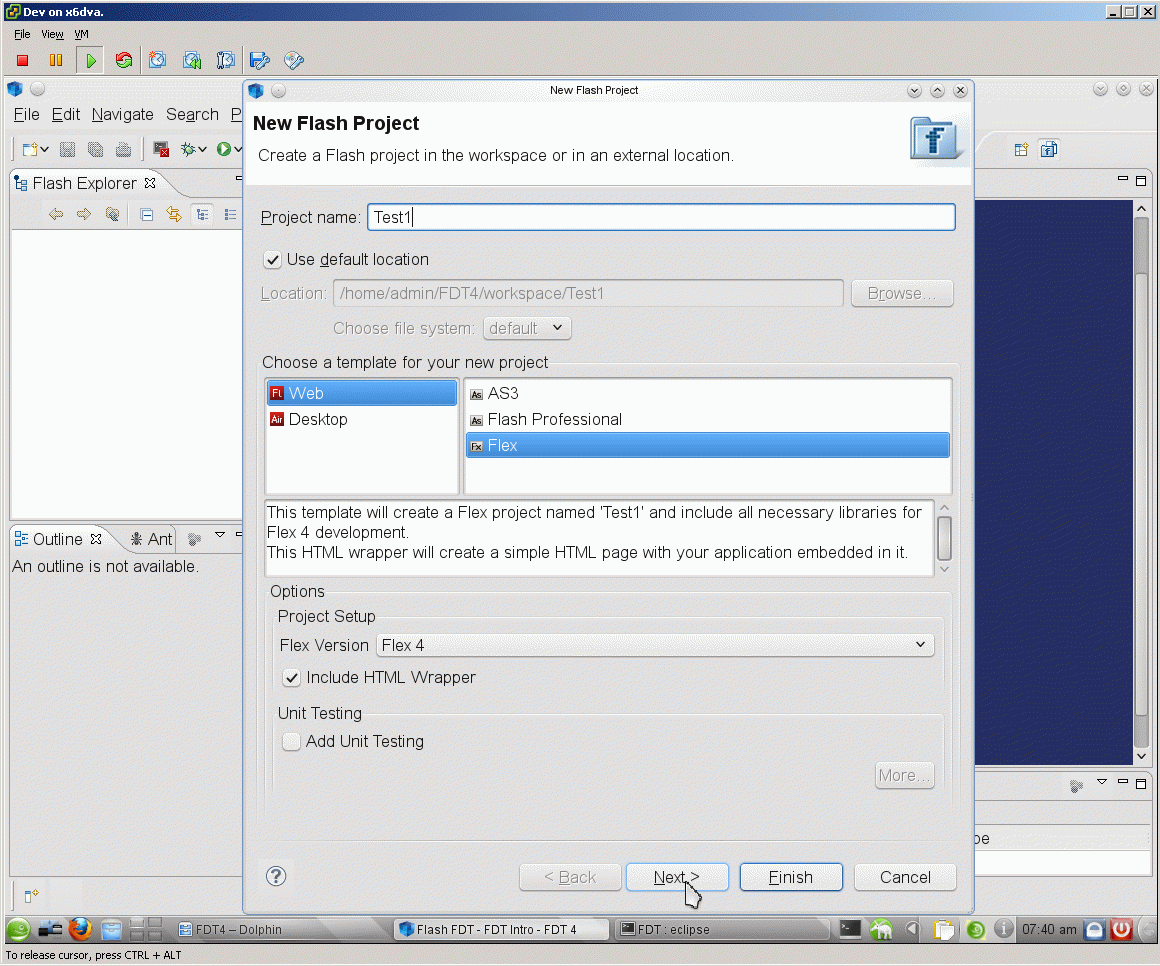Open the snapshot manager
1160x966 pixels.
point(226,61)
